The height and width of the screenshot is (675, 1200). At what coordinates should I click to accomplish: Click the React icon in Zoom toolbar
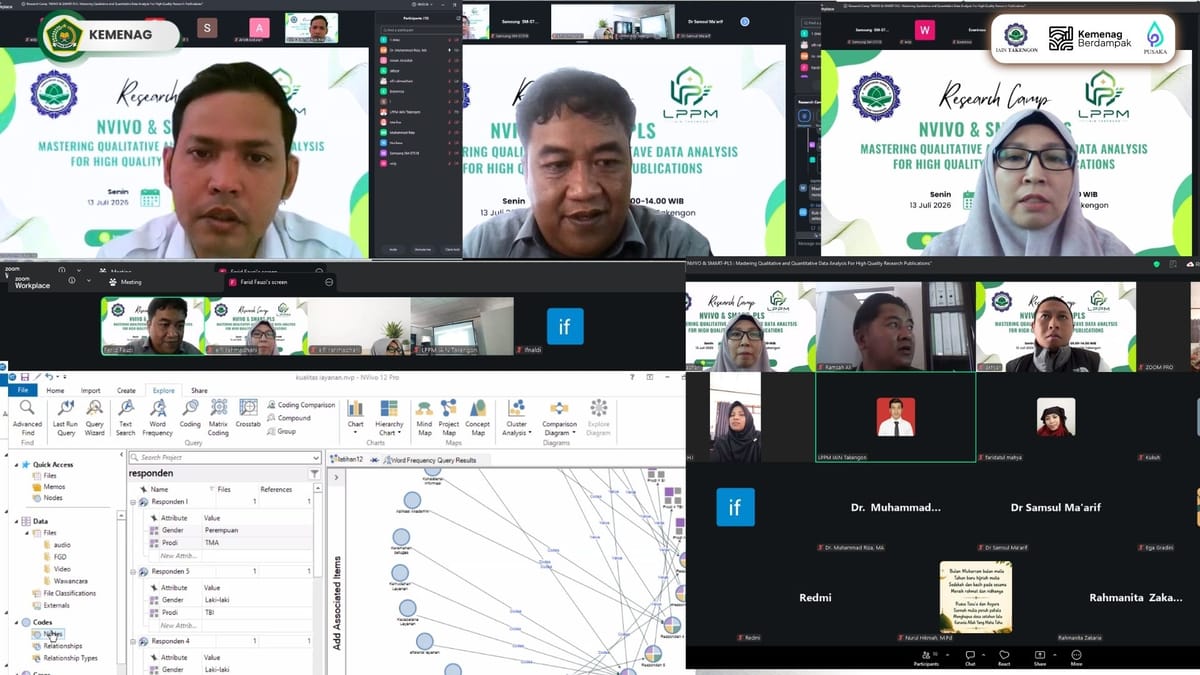[1004, 657]
